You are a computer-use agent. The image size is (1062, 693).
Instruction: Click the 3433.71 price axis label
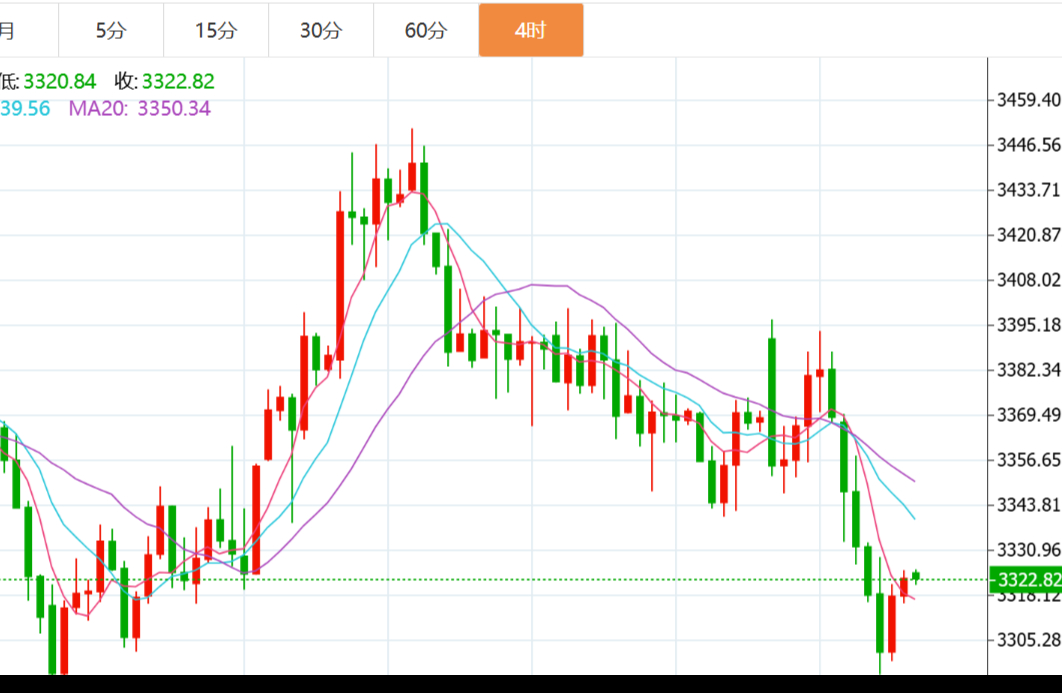tap(1029, 190)
